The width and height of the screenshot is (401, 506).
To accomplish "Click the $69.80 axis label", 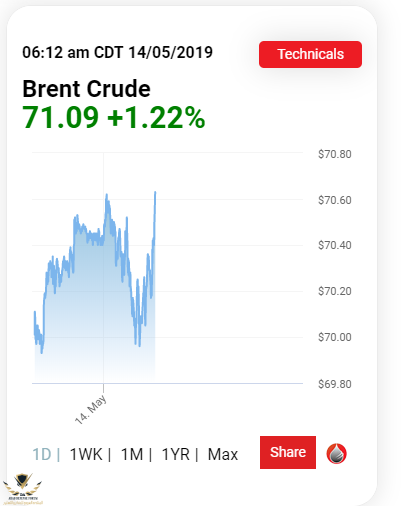I will coord(335,384).
